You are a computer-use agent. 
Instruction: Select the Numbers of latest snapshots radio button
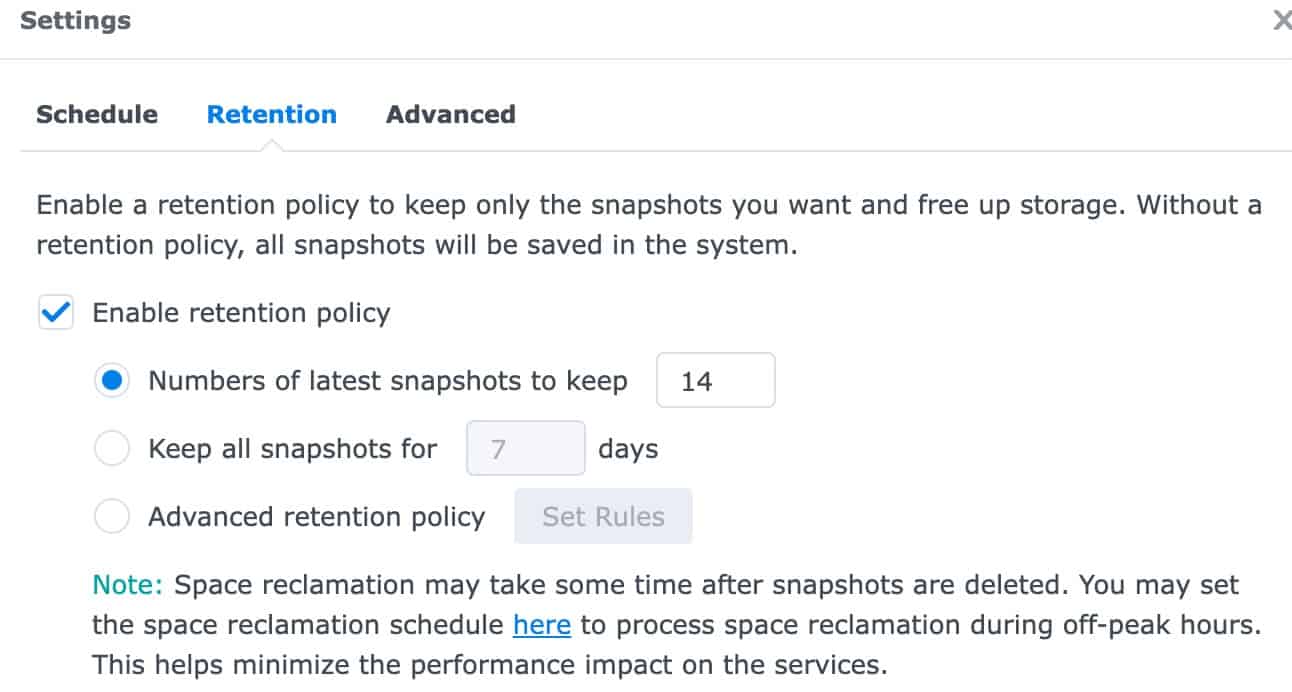pyautogui.click(x=112, y=381)
